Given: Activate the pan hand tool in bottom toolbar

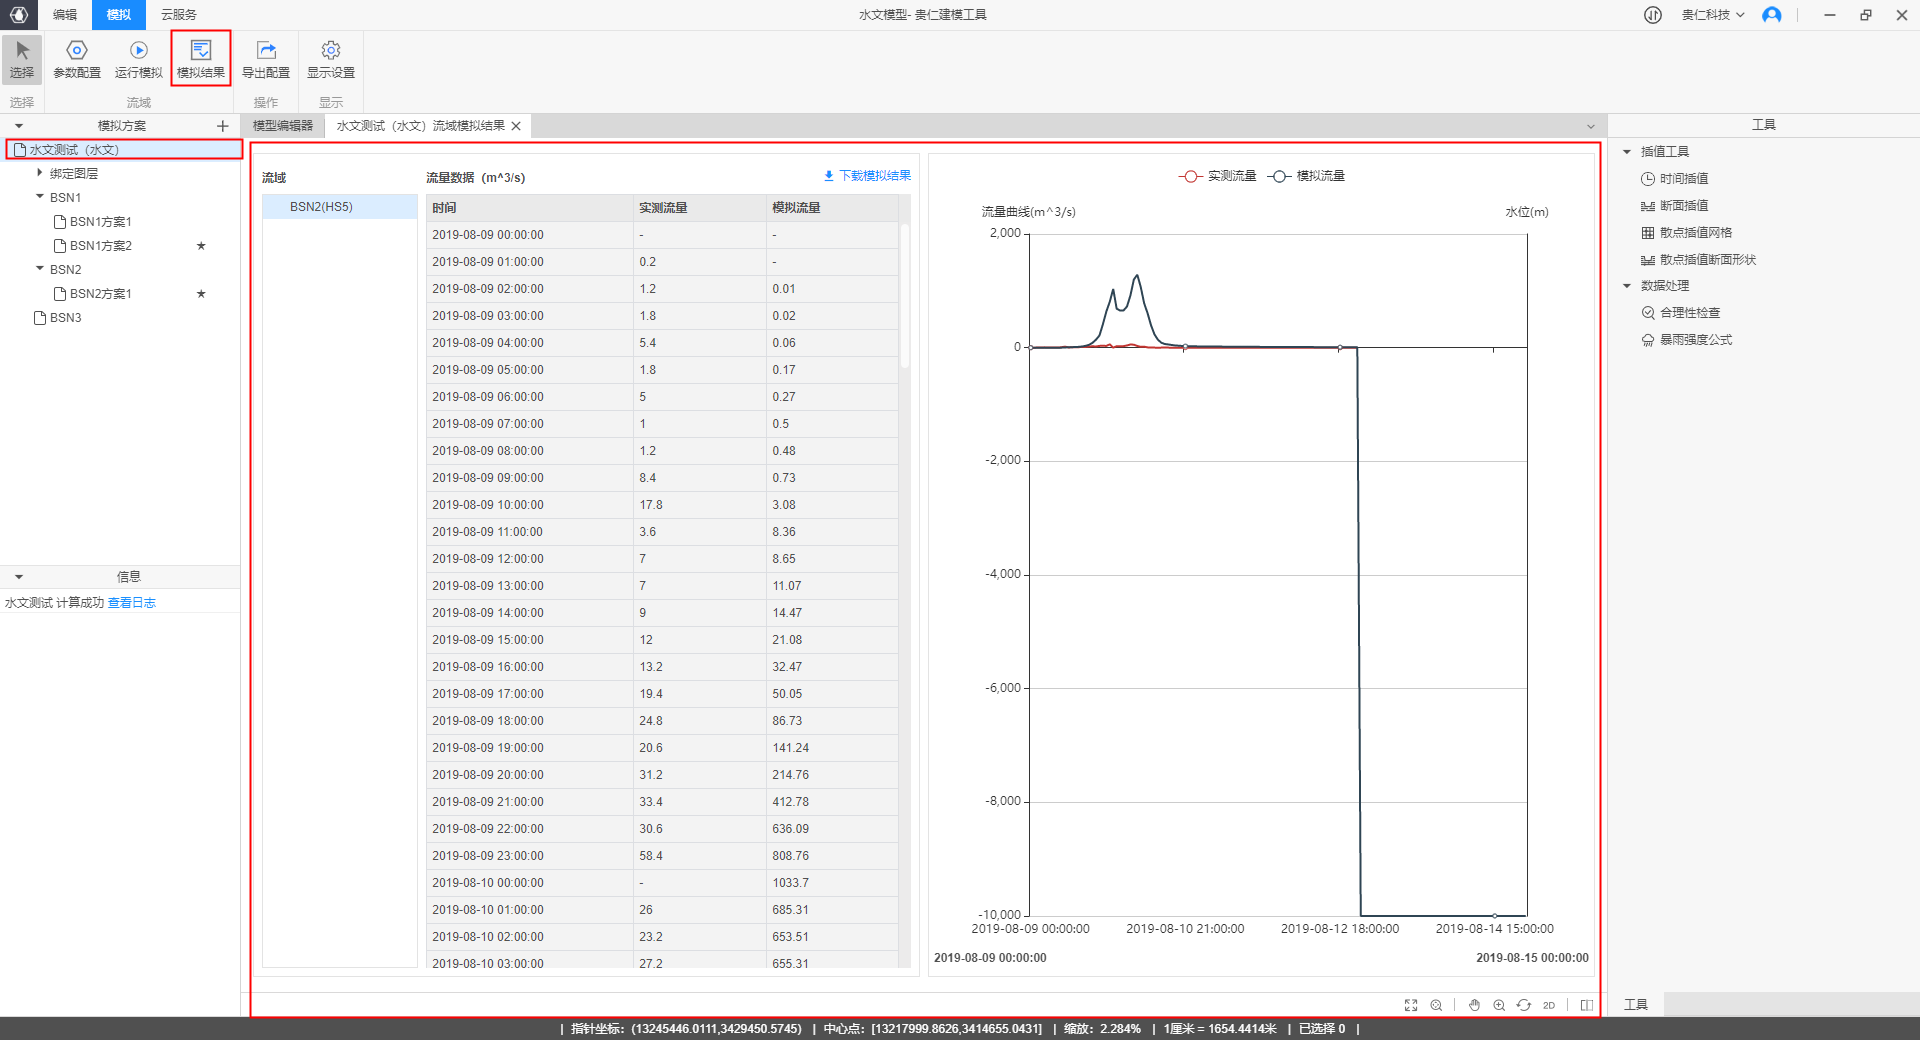Looking at the screenshot, I should tap(1474, 1005).
